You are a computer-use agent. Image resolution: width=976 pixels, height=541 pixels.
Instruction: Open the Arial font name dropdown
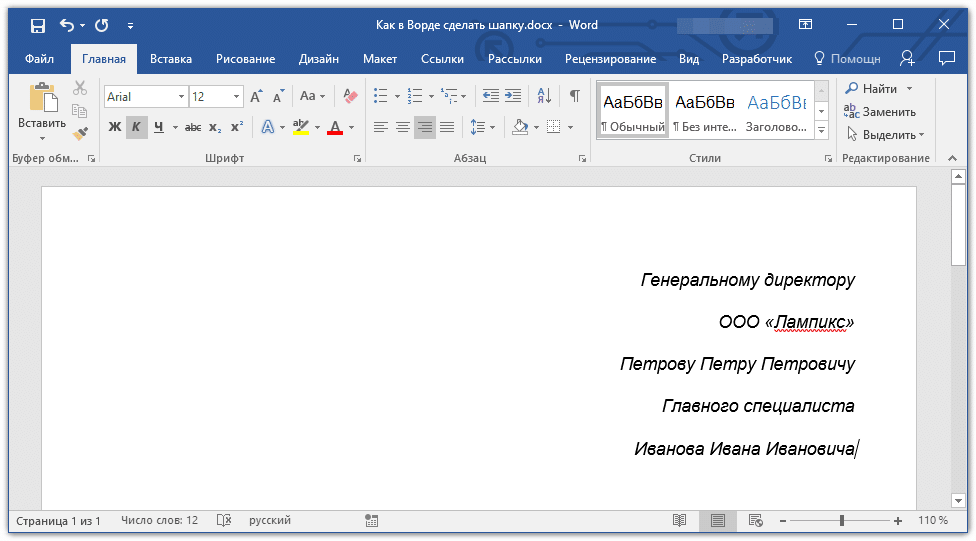[181, 97]
